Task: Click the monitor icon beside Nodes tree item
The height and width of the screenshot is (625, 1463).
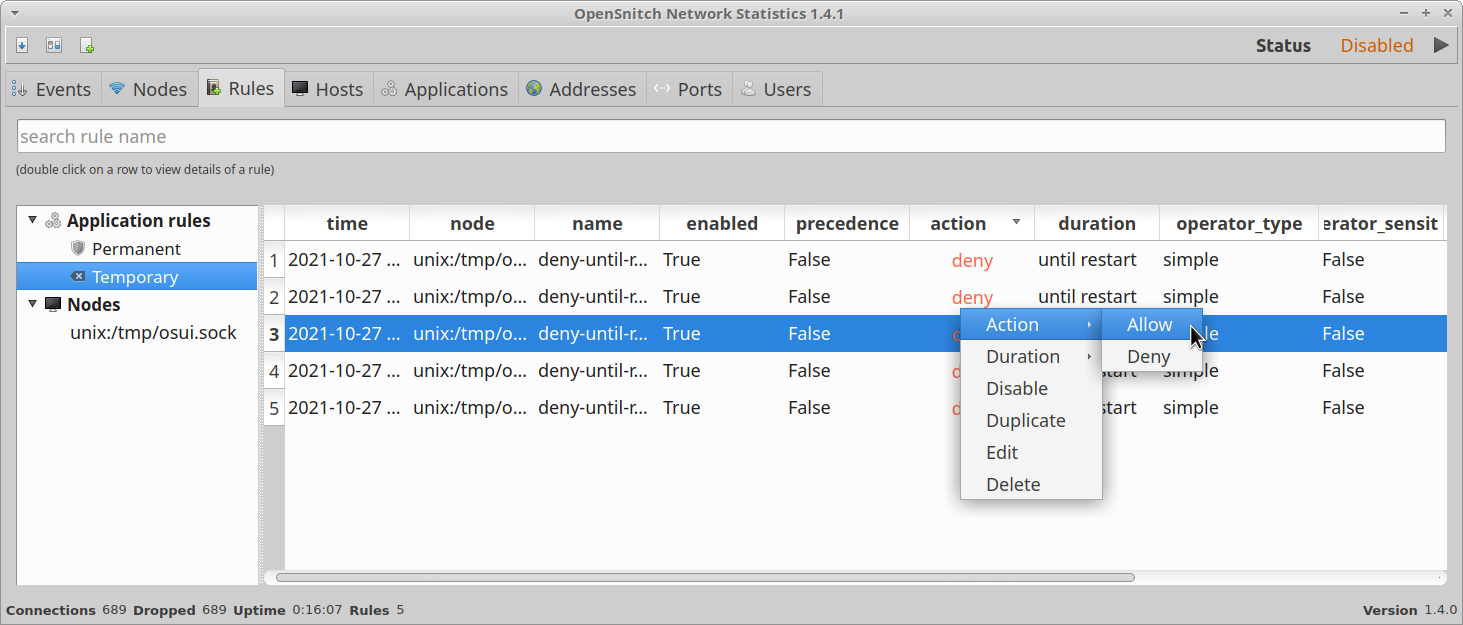Action: (53, 304)
